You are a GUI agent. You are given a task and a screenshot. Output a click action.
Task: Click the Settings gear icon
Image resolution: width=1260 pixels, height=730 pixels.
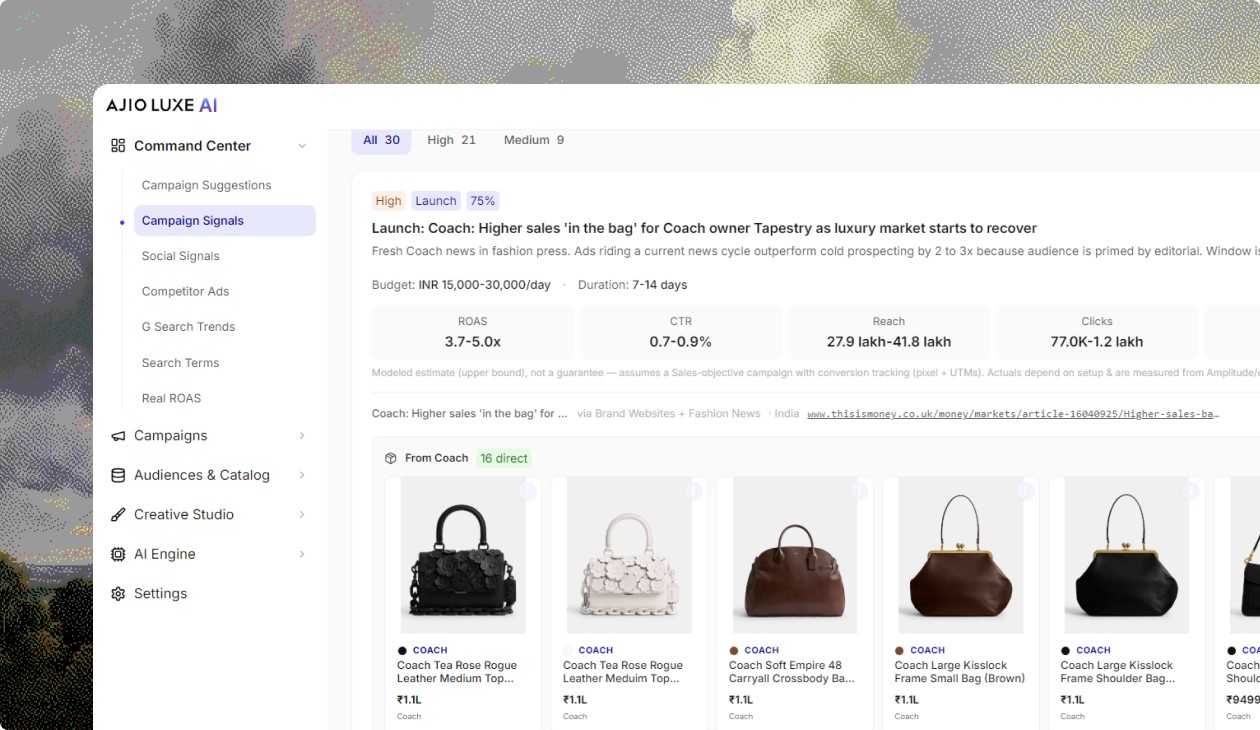[118, 594]
